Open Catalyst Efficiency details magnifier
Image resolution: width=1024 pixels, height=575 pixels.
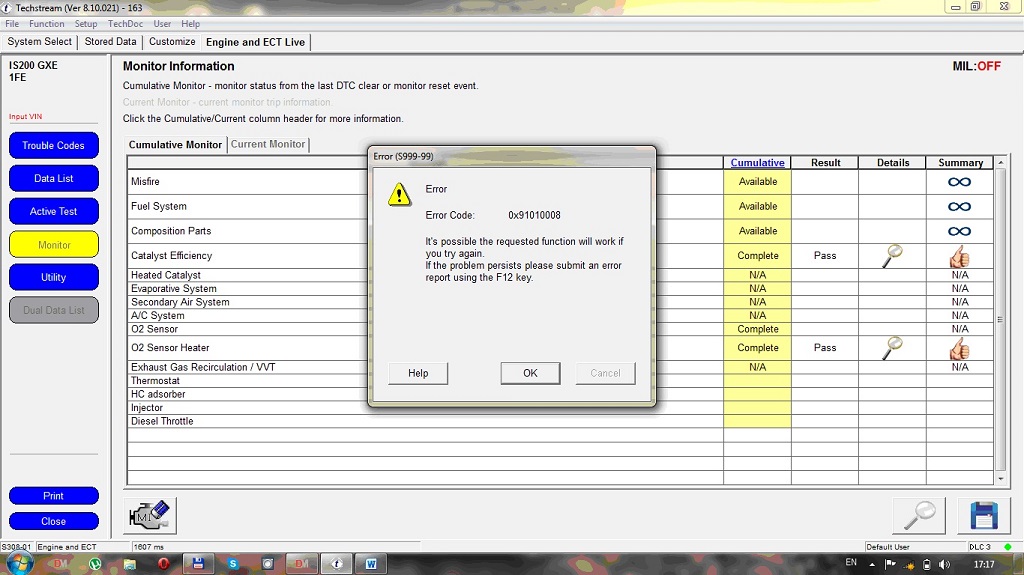(x=892, y=256)
